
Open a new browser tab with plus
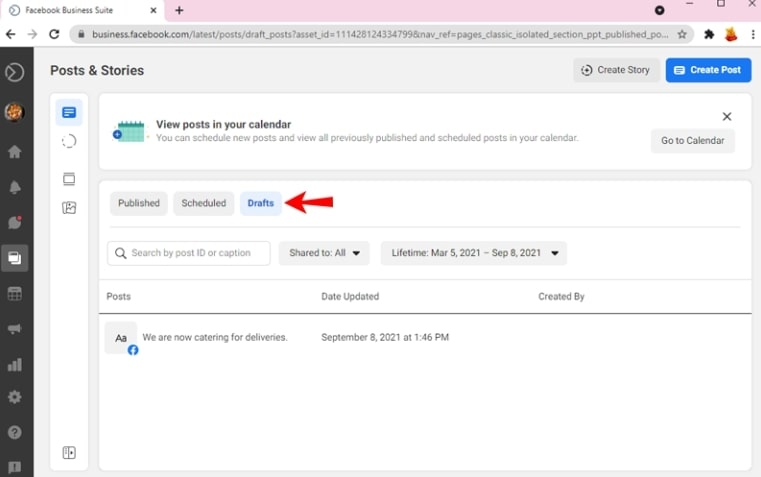pyautogui.click(x=179, y=10)
